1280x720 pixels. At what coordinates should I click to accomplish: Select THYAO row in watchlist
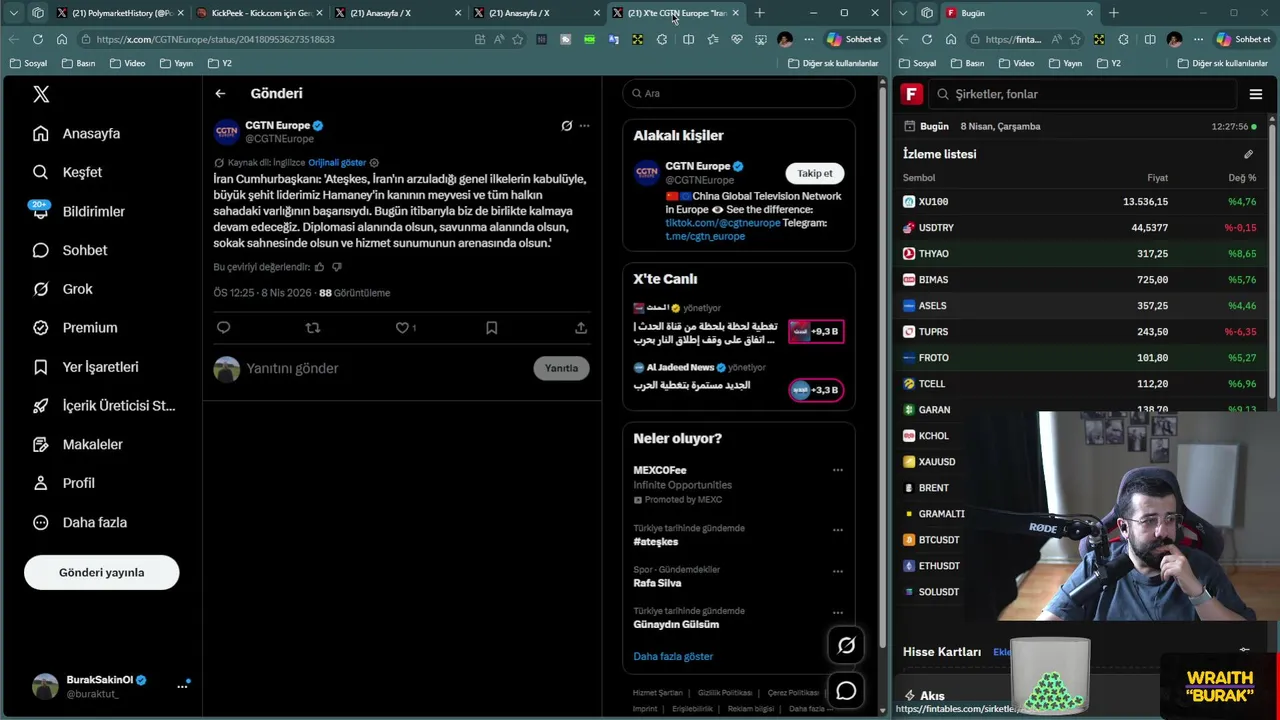tap(1080, 253)
